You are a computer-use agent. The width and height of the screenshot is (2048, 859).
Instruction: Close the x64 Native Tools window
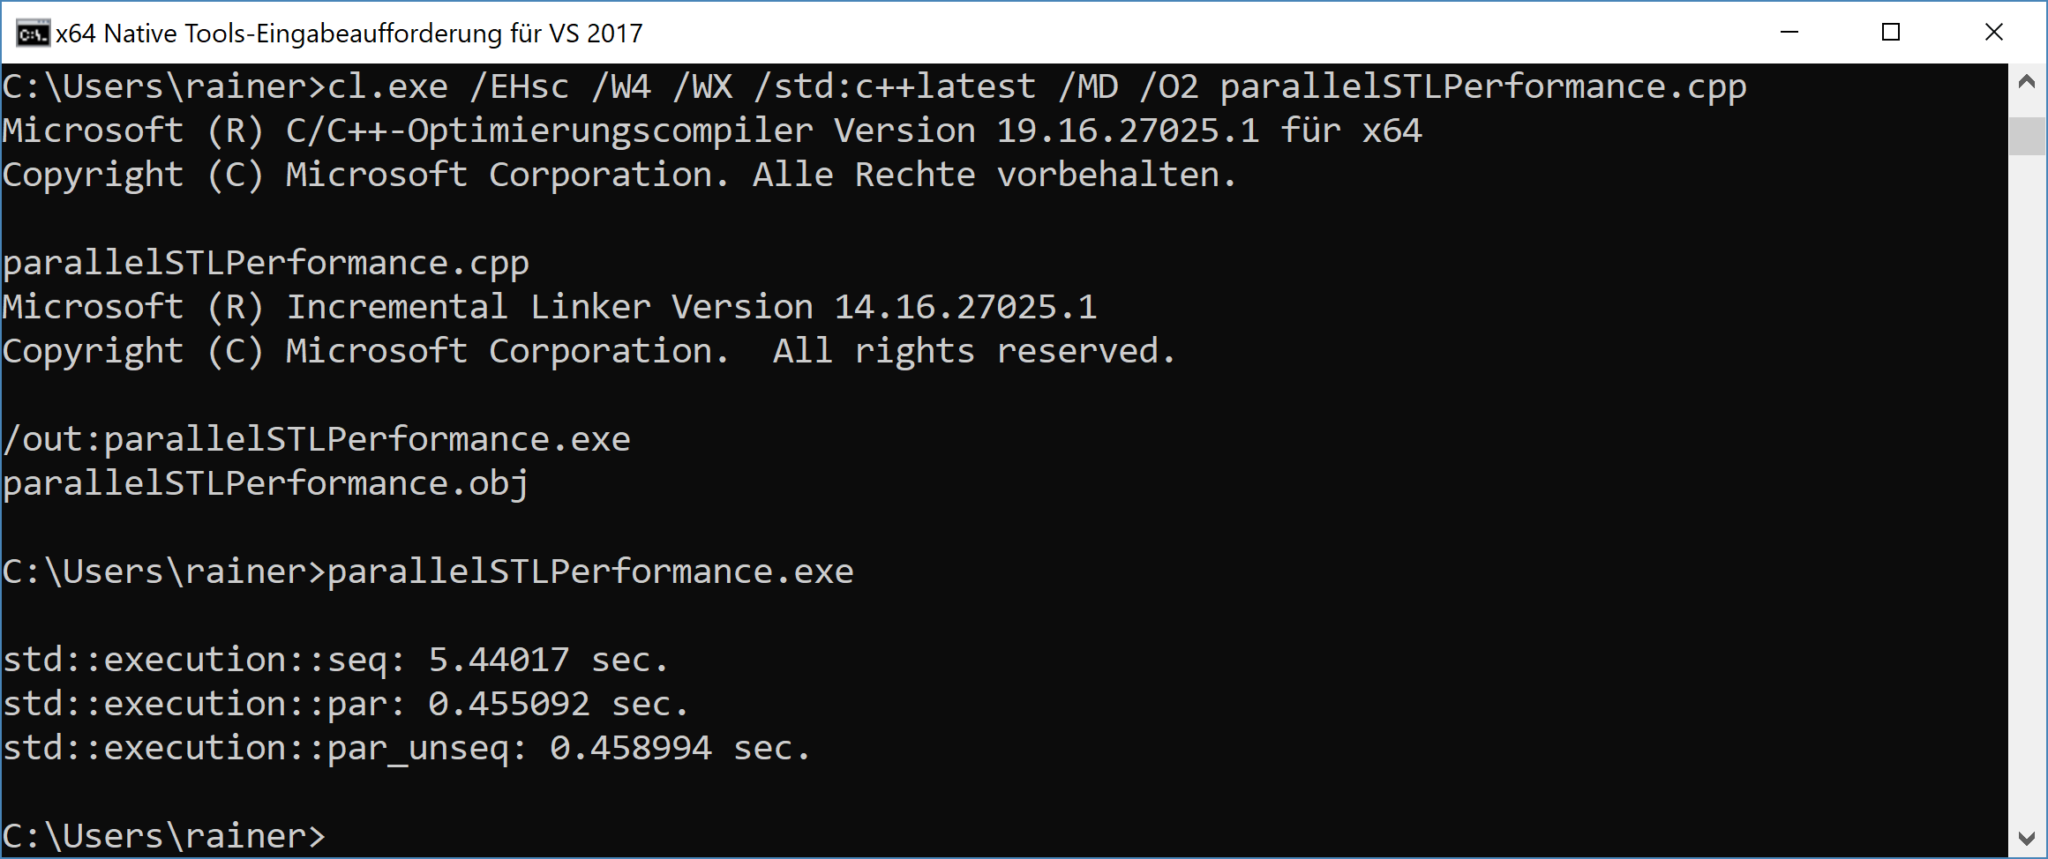[1993, 33]
